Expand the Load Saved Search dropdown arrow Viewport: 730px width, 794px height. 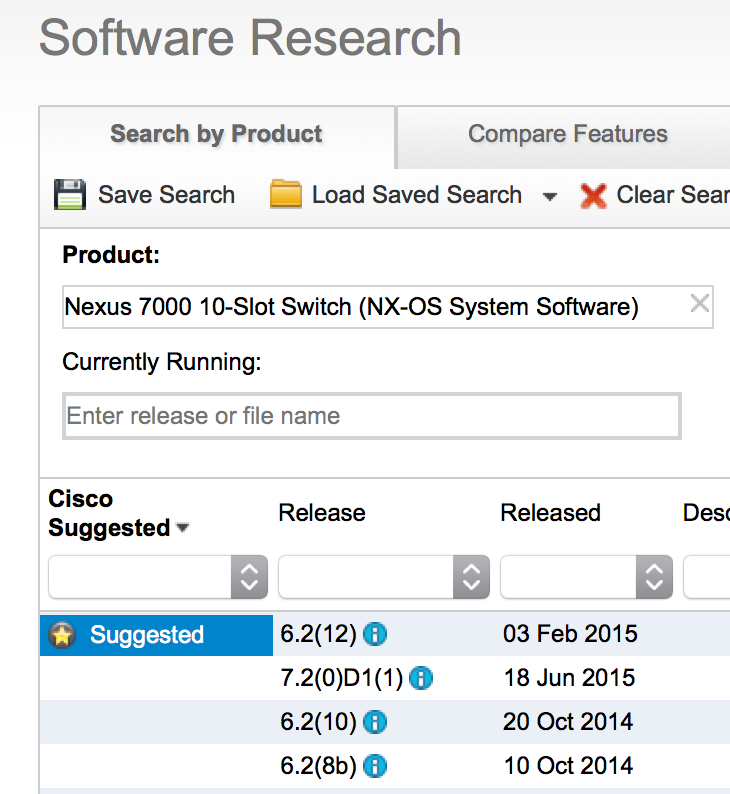550,196
